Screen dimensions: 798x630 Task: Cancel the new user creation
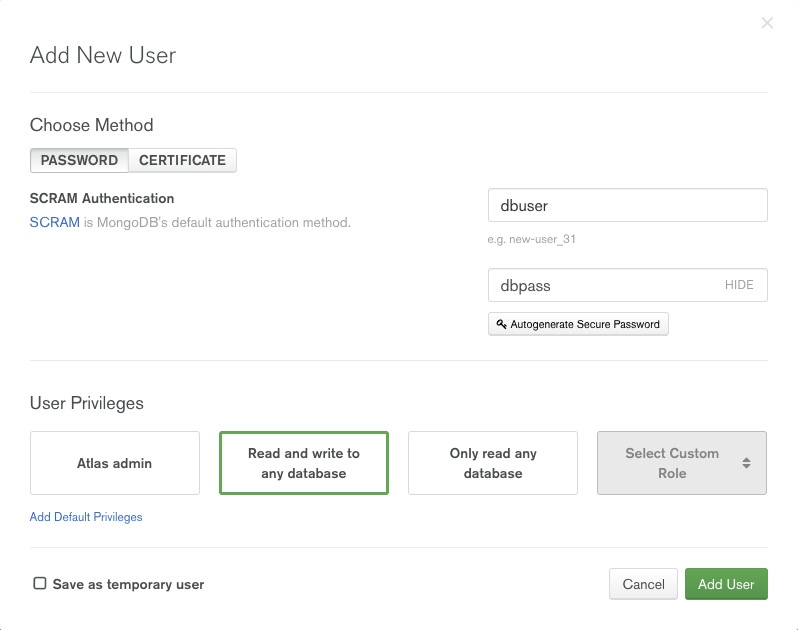[x=643, y=584]
